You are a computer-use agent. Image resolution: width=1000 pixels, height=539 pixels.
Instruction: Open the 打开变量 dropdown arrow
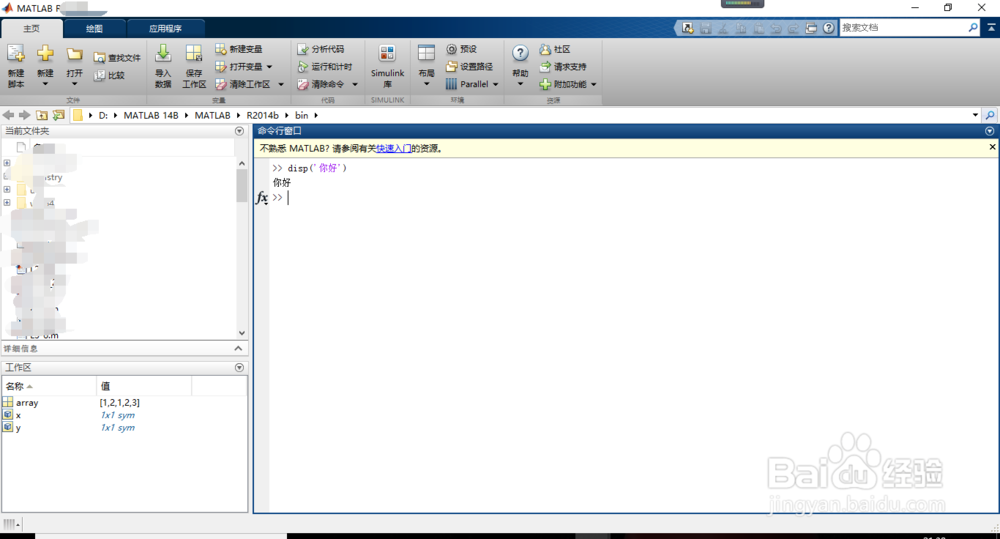tap(269, 67)
